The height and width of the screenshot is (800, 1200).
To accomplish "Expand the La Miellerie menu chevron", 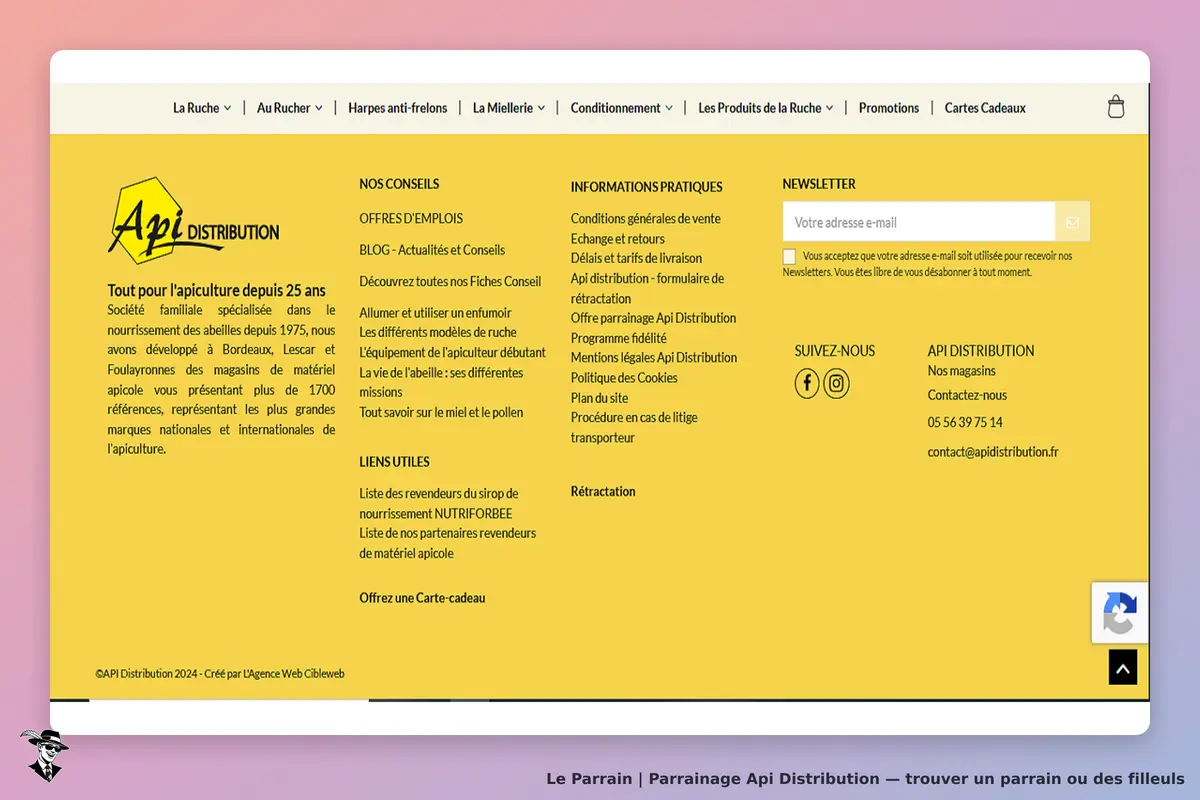I will [x=541, y=108].
